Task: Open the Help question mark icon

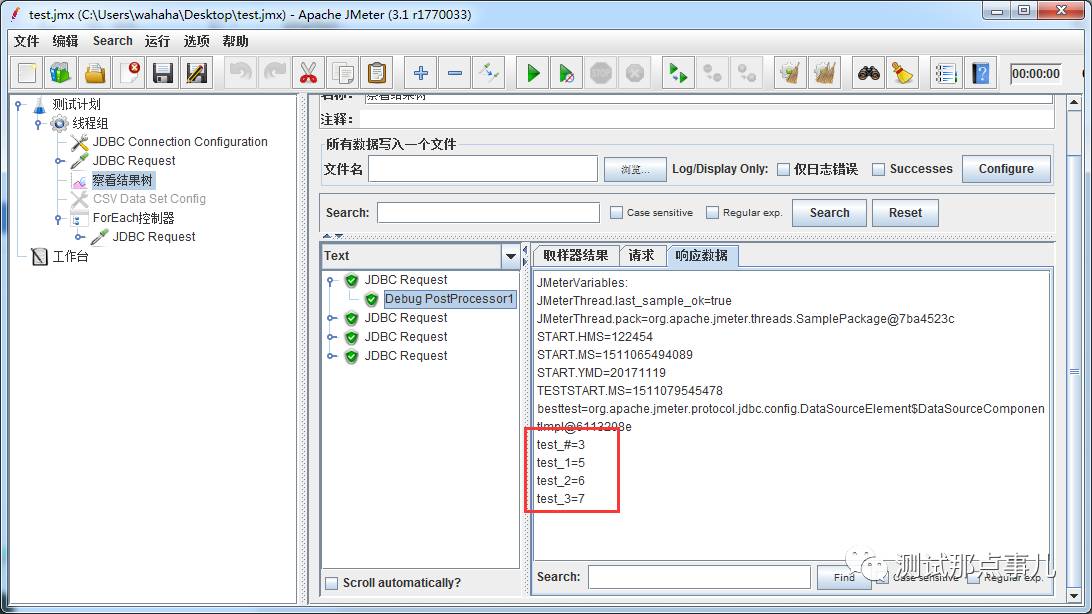Action: click(x=981, y=73)
